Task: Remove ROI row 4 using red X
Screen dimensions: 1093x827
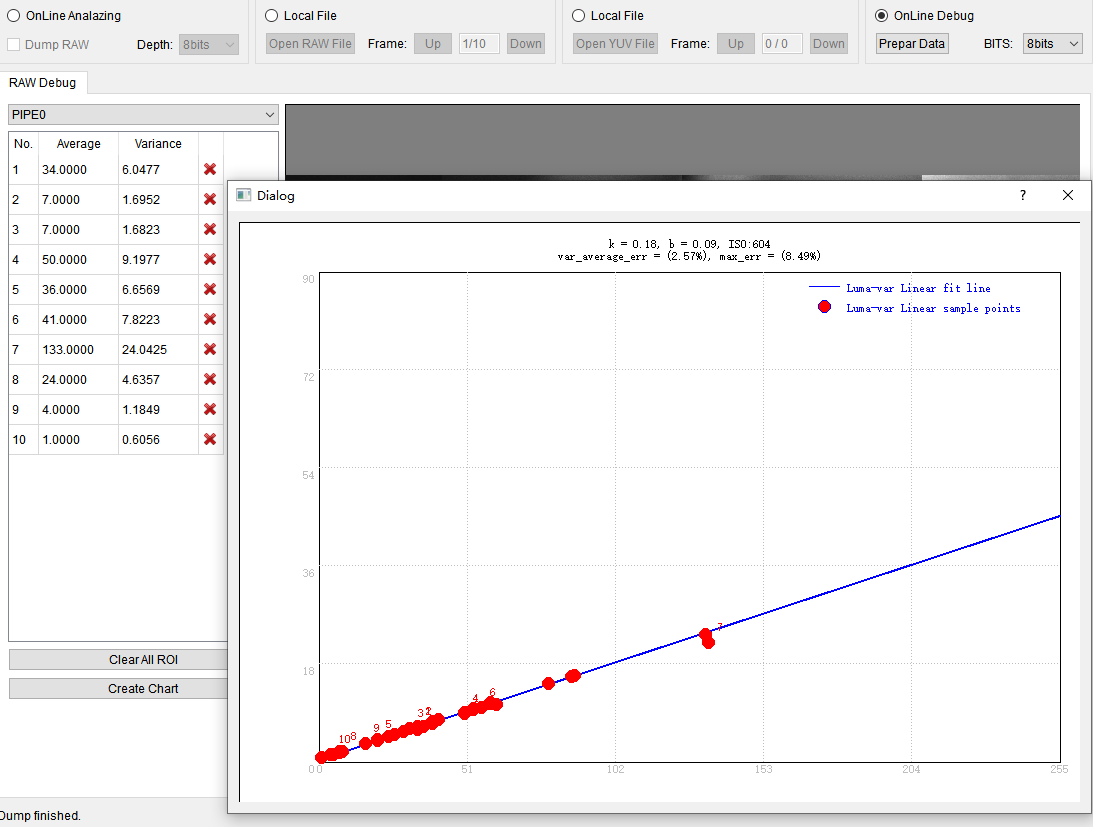Action: (x=210, y=260)
